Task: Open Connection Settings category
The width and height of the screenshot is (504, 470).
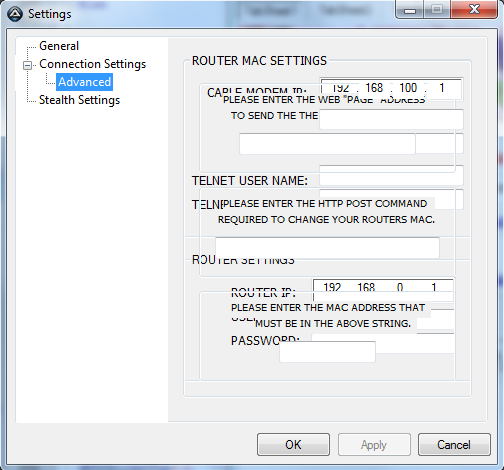Action: 92,64
